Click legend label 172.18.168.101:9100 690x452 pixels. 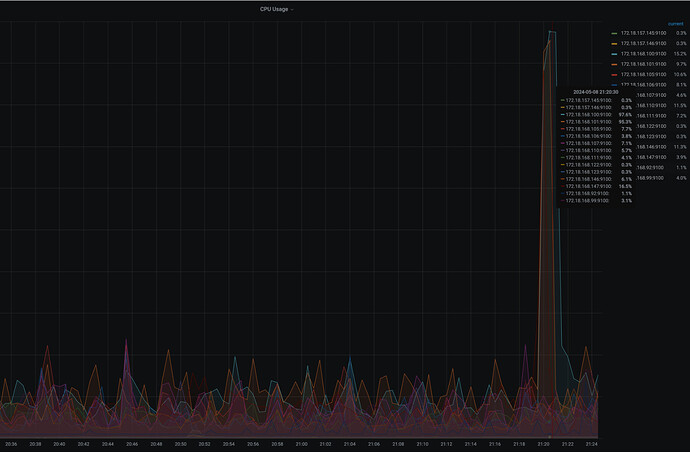click(641, 64)
